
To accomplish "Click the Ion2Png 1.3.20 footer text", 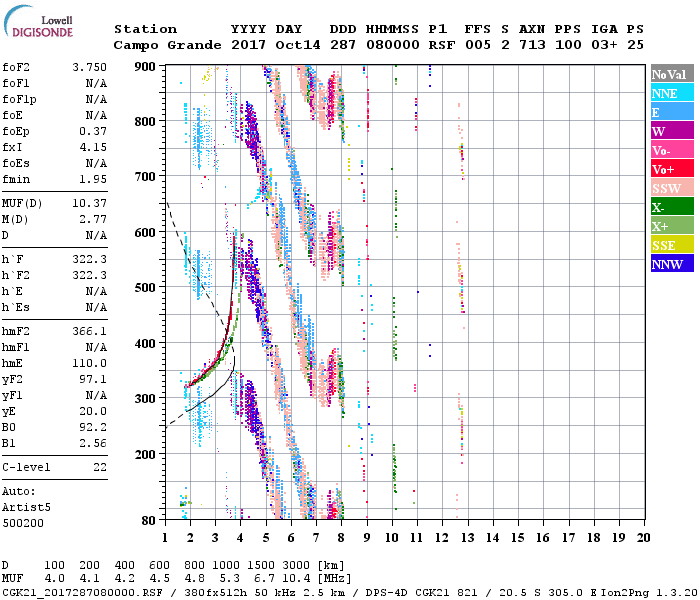I will (x=649, y=593).
